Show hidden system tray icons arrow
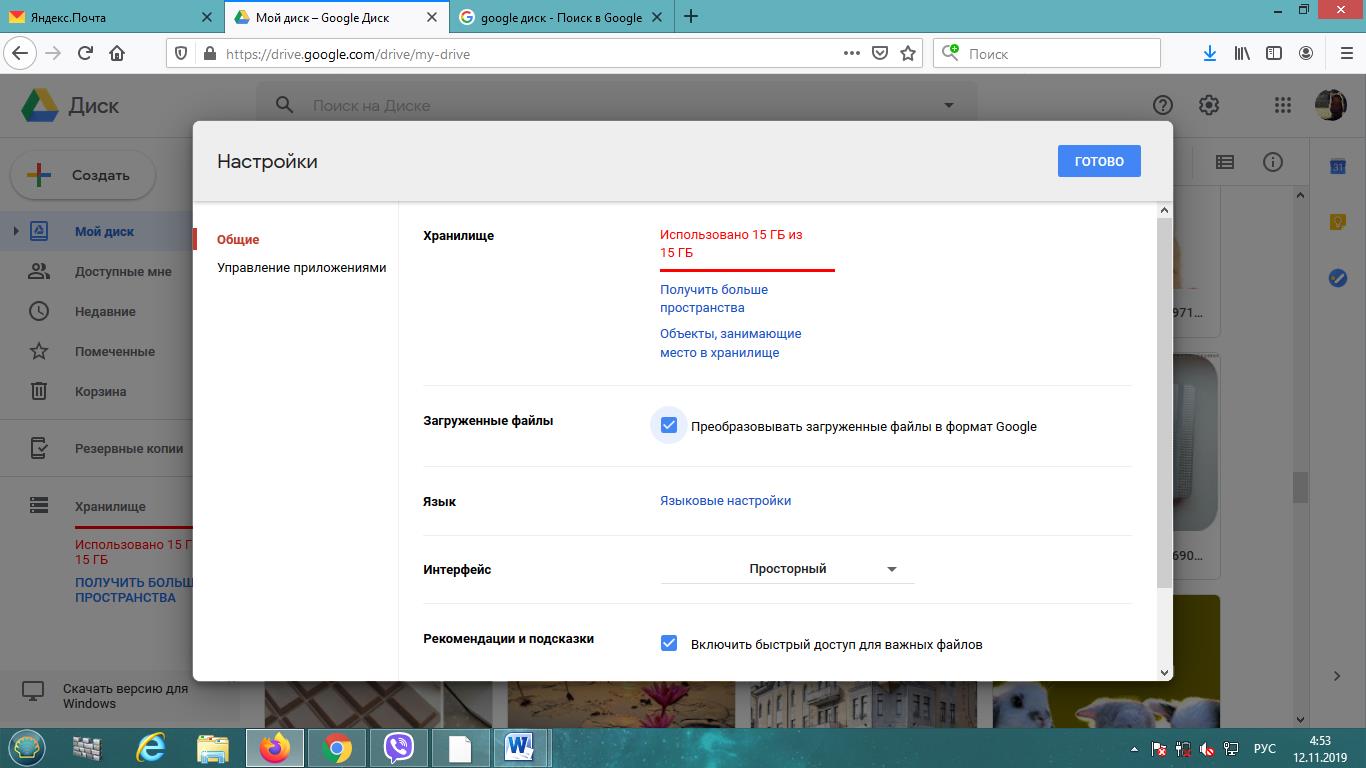The image size is (1366, 768). (1133, 749)
